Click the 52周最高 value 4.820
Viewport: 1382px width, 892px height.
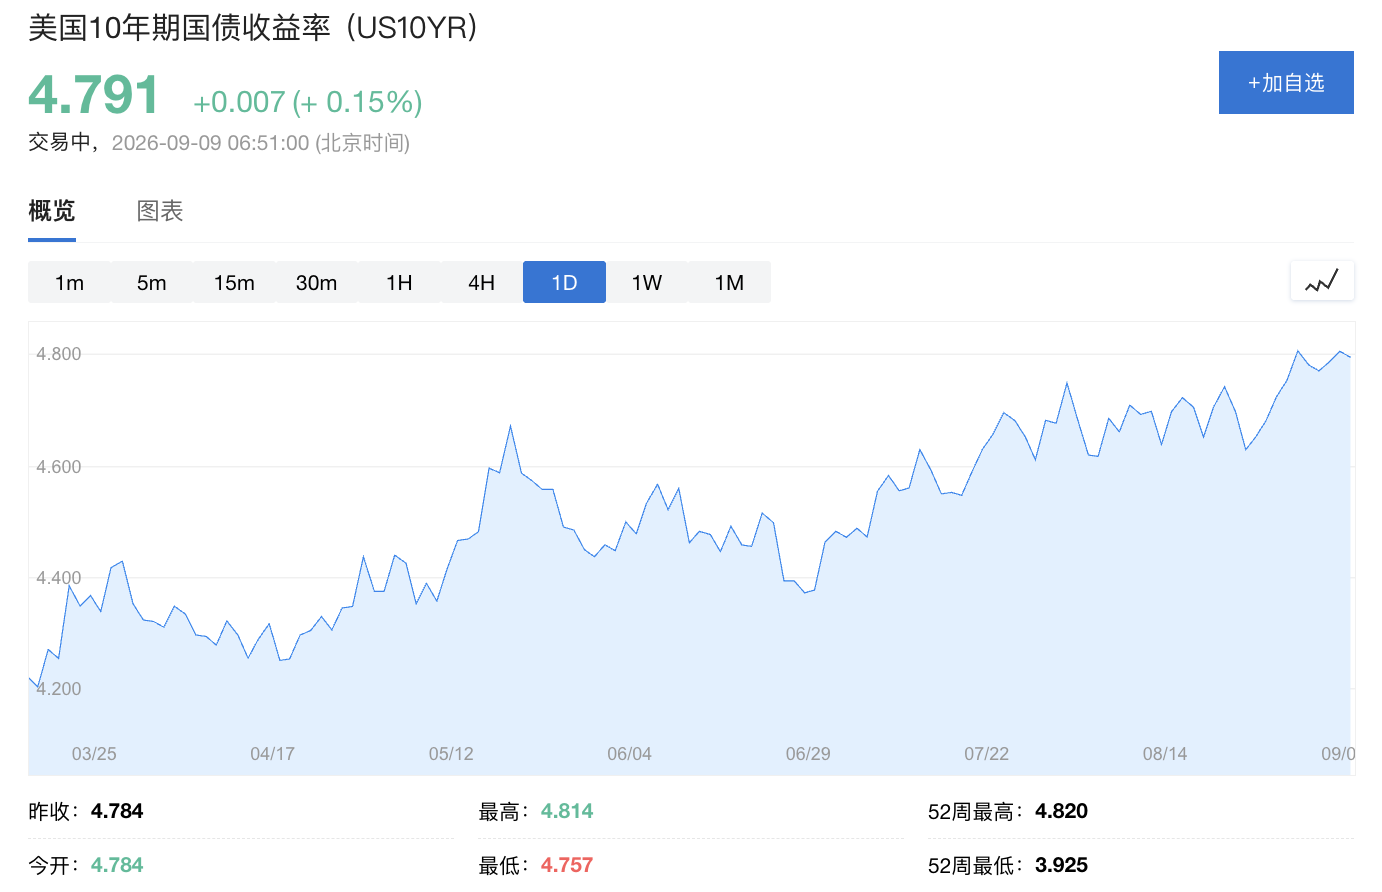click(1061, 811)
